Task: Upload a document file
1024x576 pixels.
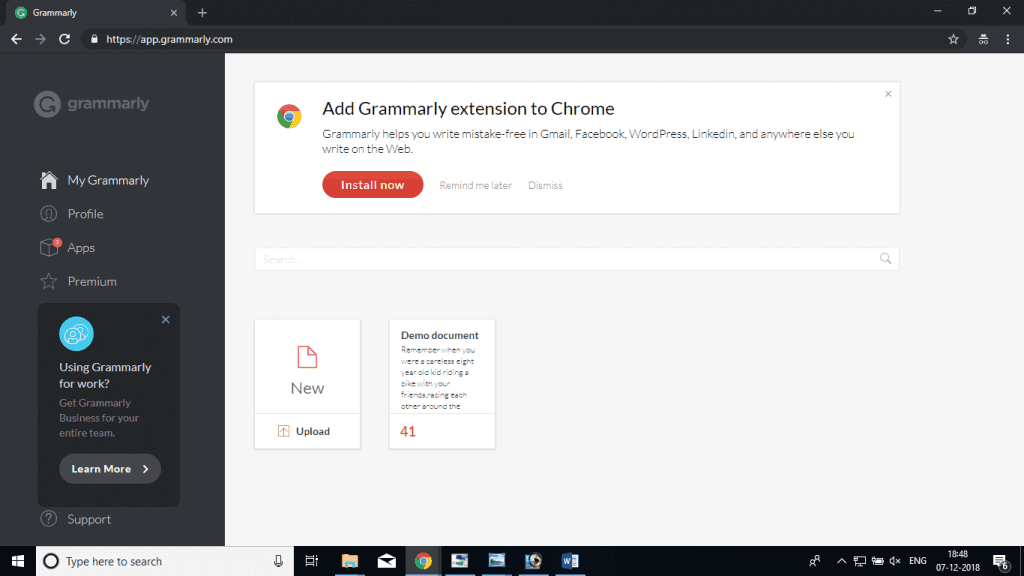Action: [x=307, y=431]
